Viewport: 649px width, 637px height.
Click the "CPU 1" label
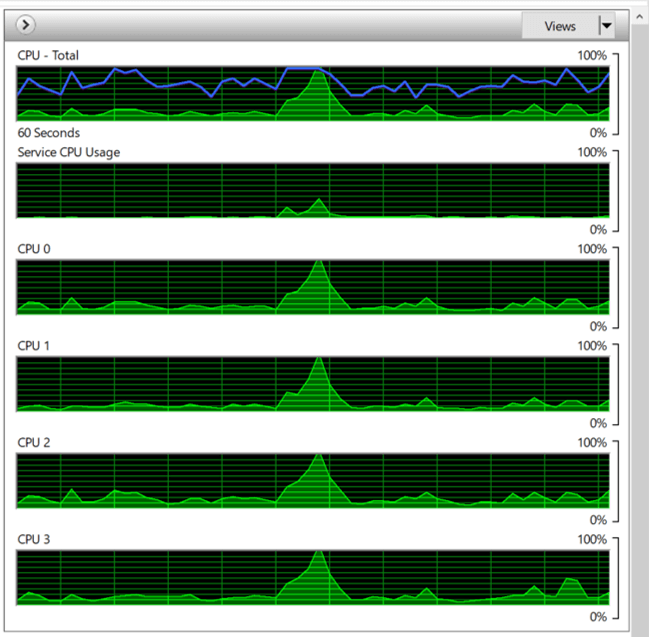(32, 346)
